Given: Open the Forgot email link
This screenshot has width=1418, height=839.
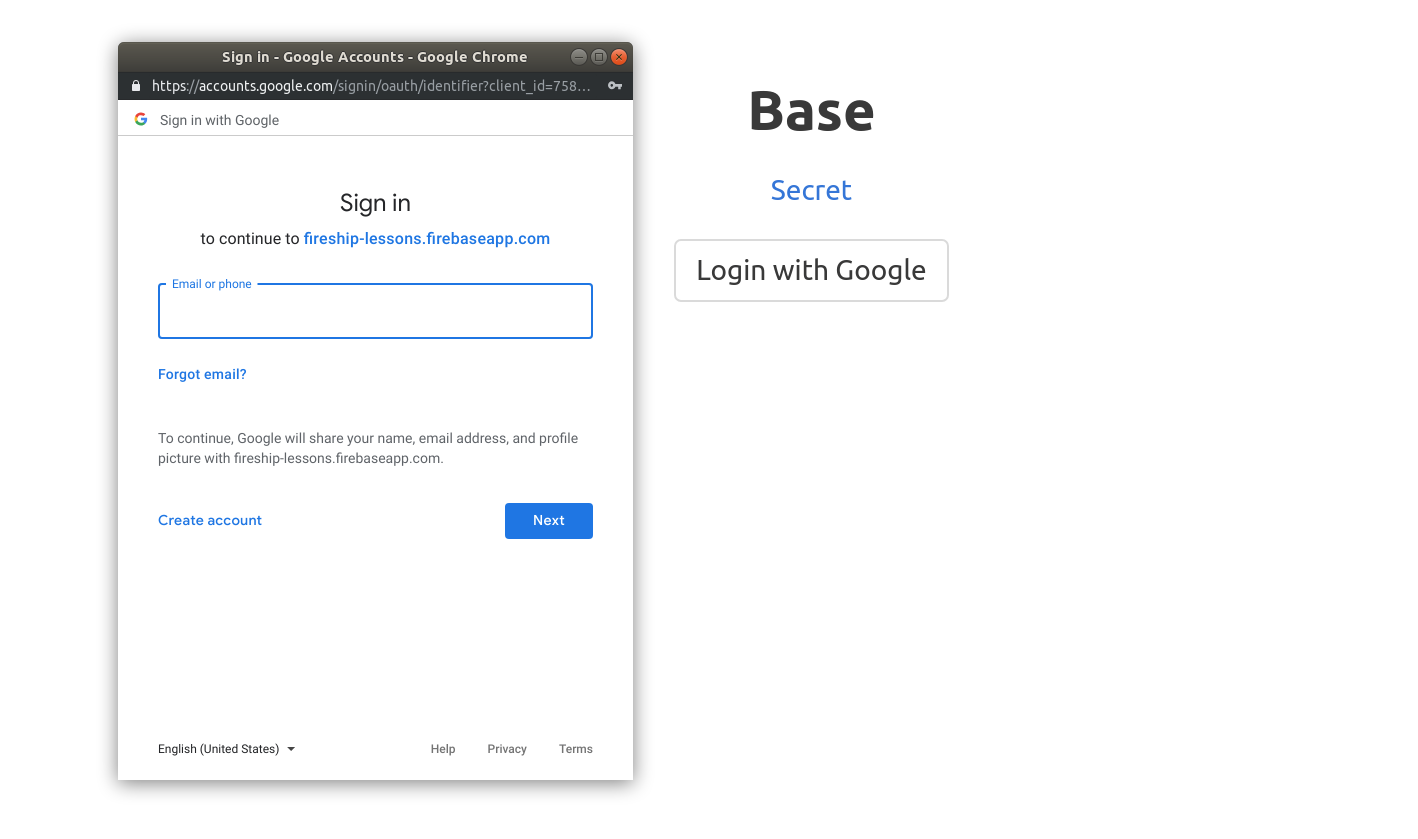Looking at the screenshot, I should (x=202, y=374).
